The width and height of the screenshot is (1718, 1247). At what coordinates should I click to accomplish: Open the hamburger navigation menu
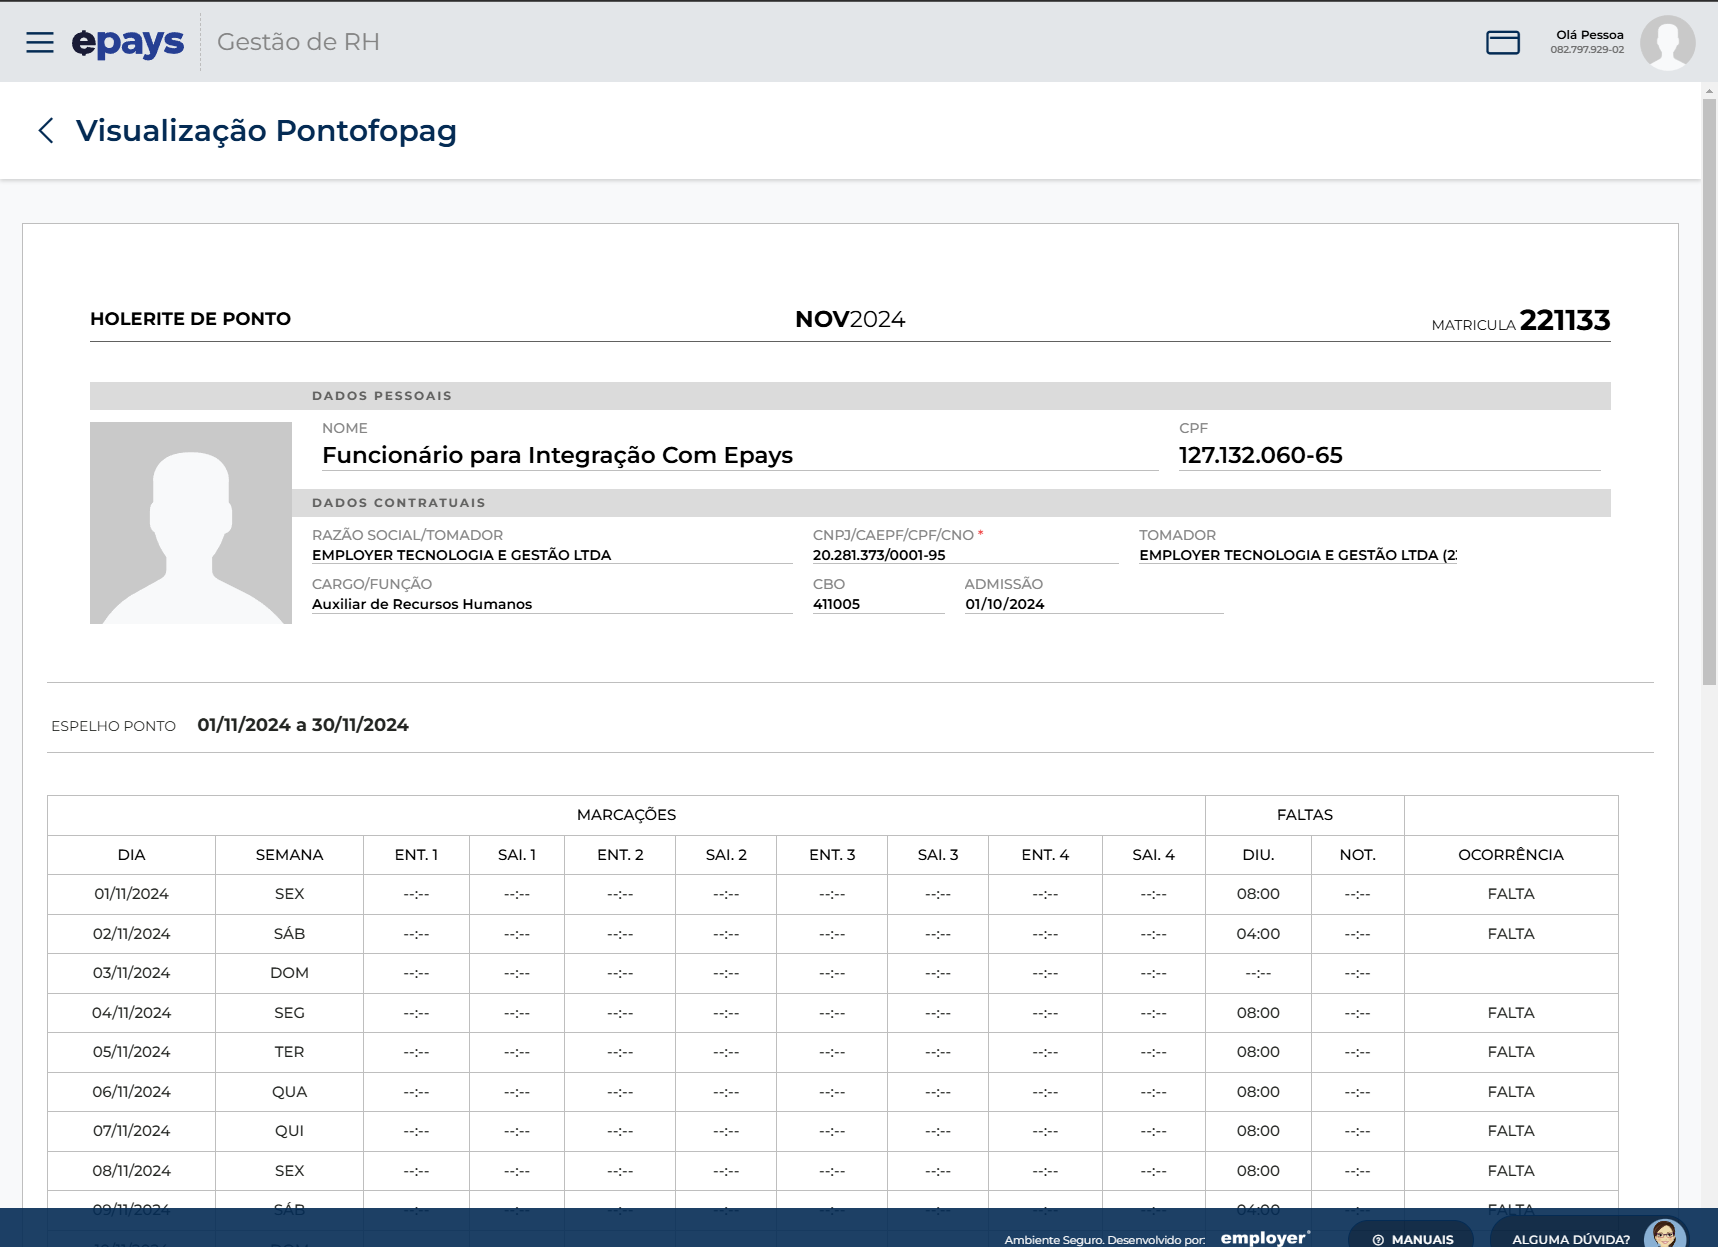[40, 42]
